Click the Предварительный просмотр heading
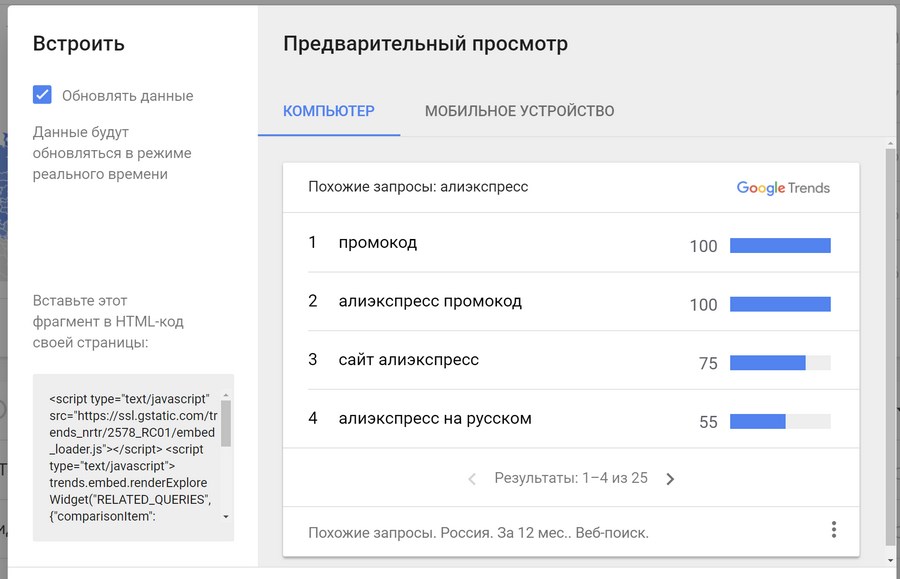 click(x=425, y=44)
